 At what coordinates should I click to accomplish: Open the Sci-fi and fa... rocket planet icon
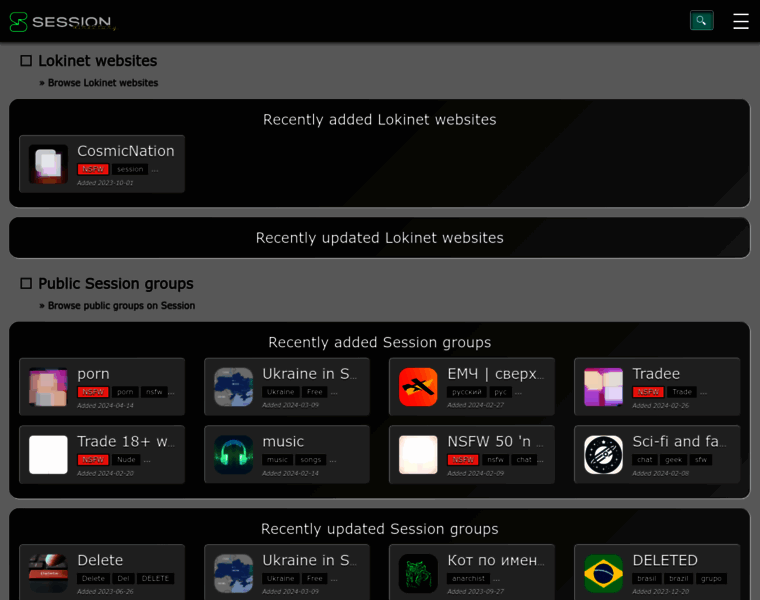tap(603, 455)
